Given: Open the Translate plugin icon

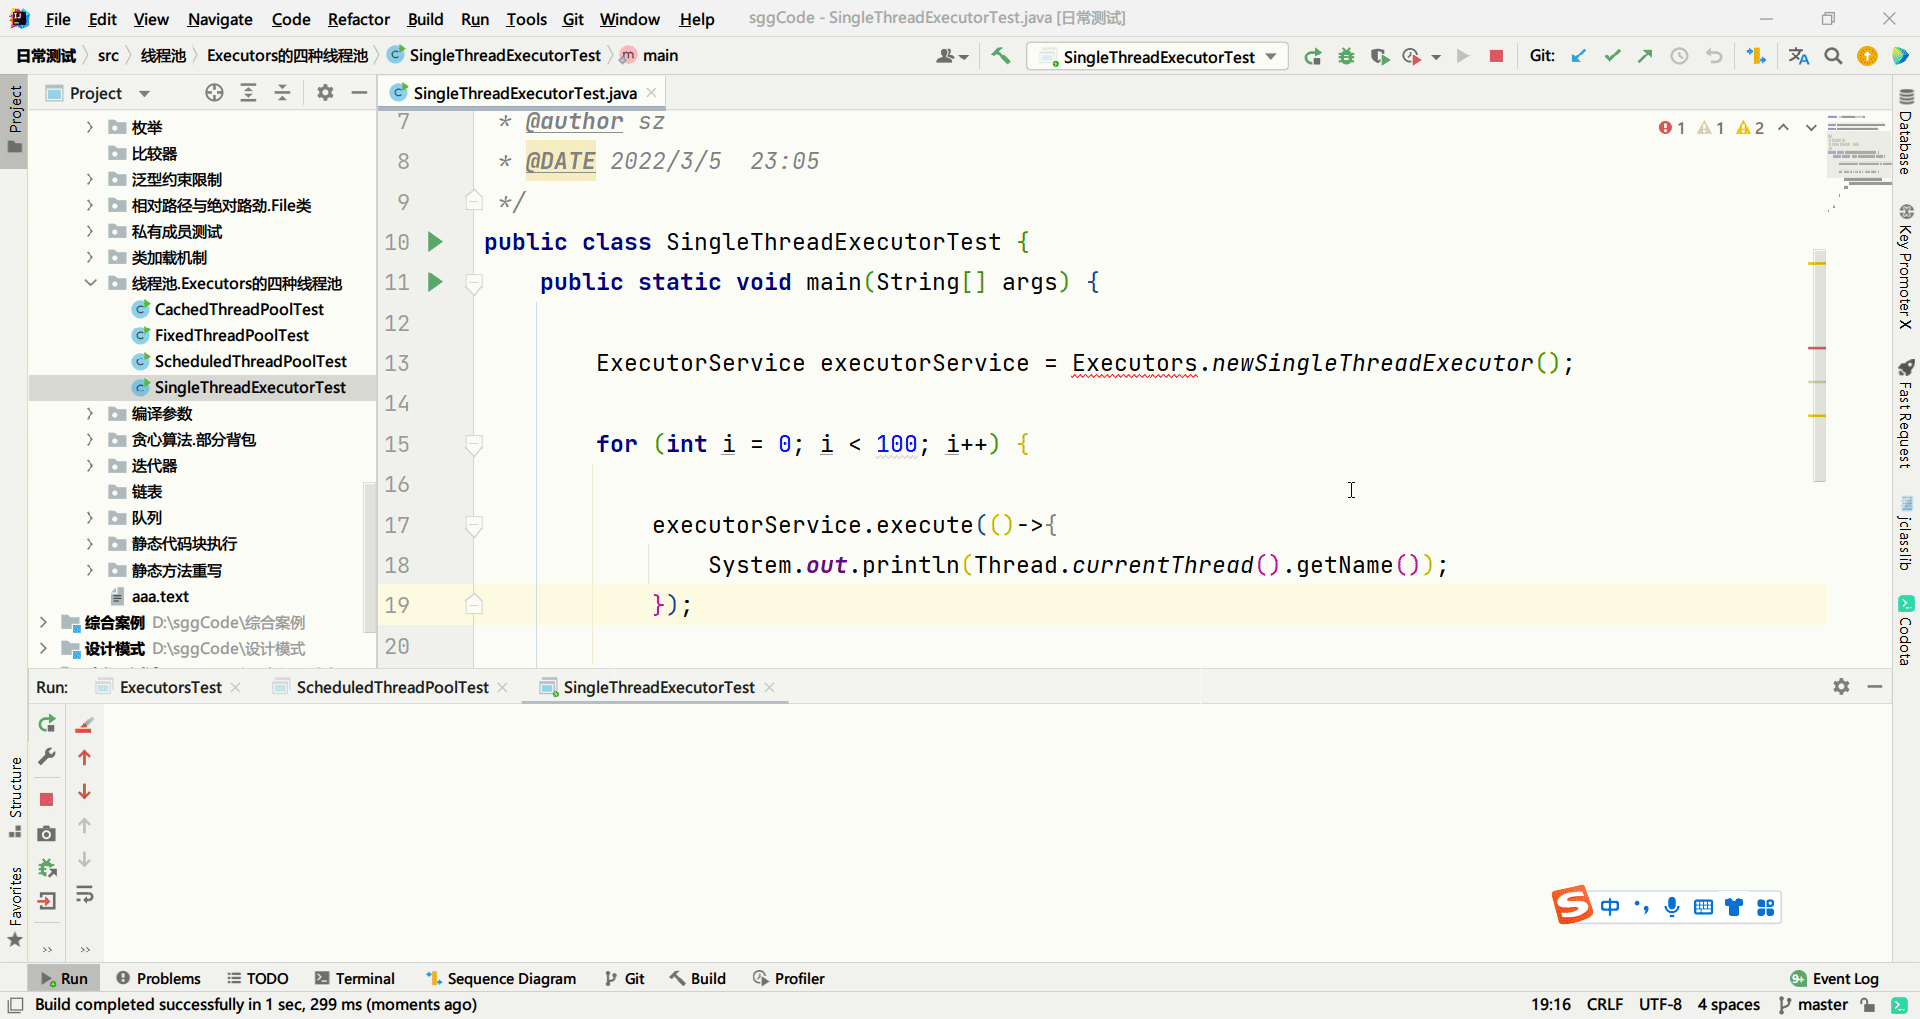Looking at the screenshot, I should click(1799, 56).
